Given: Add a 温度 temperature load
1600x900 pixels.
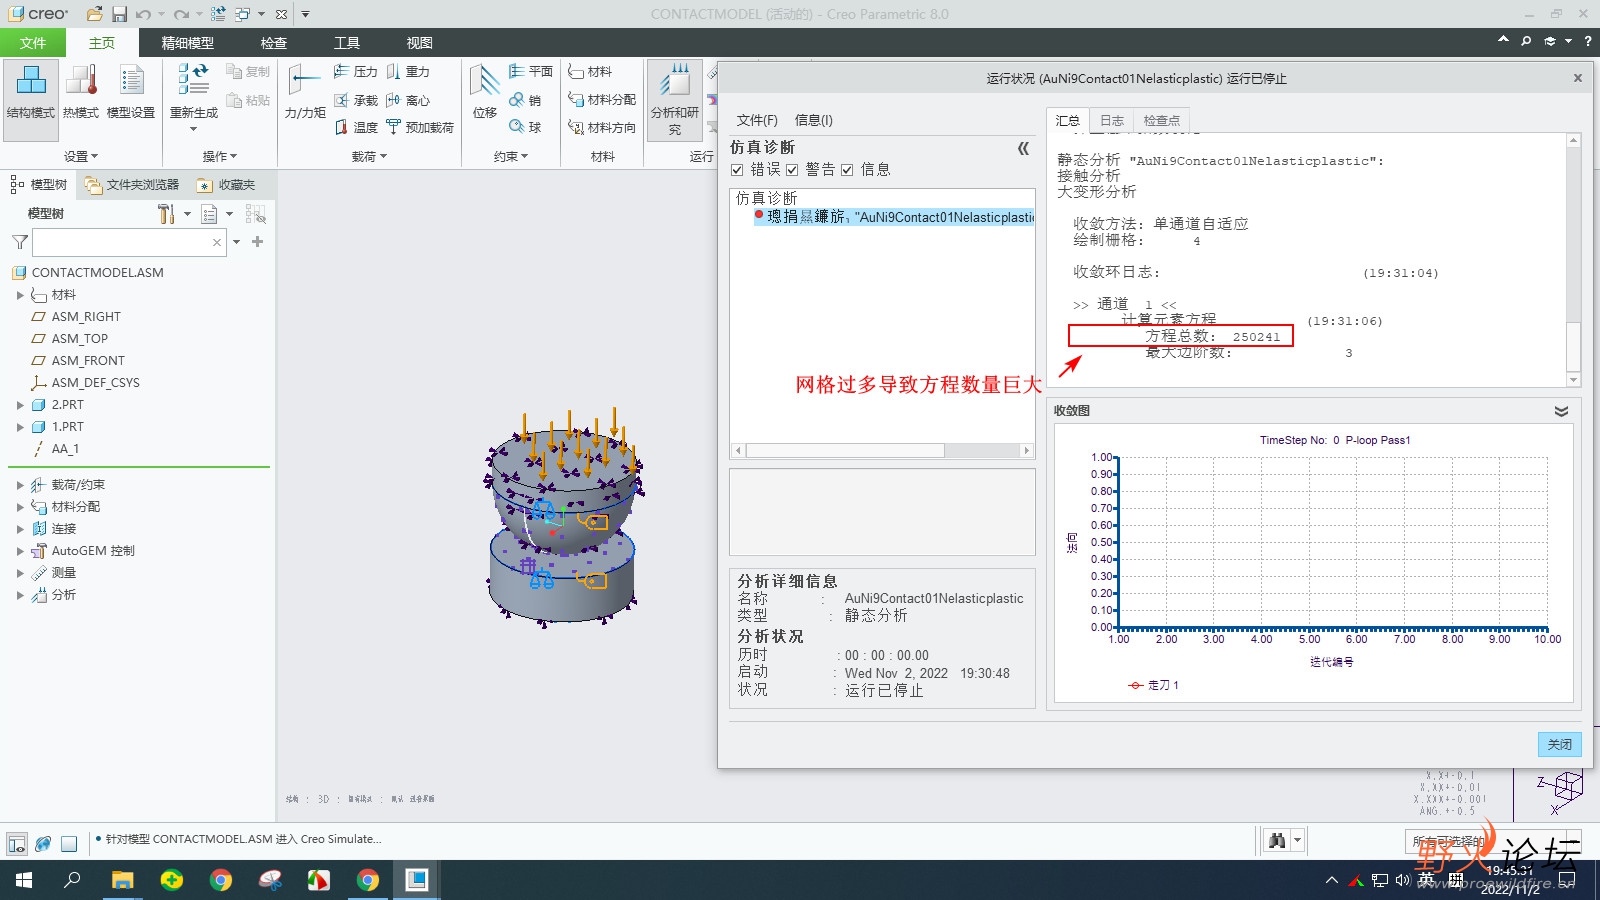Looking at the screenshot, I should coord(355,127).
